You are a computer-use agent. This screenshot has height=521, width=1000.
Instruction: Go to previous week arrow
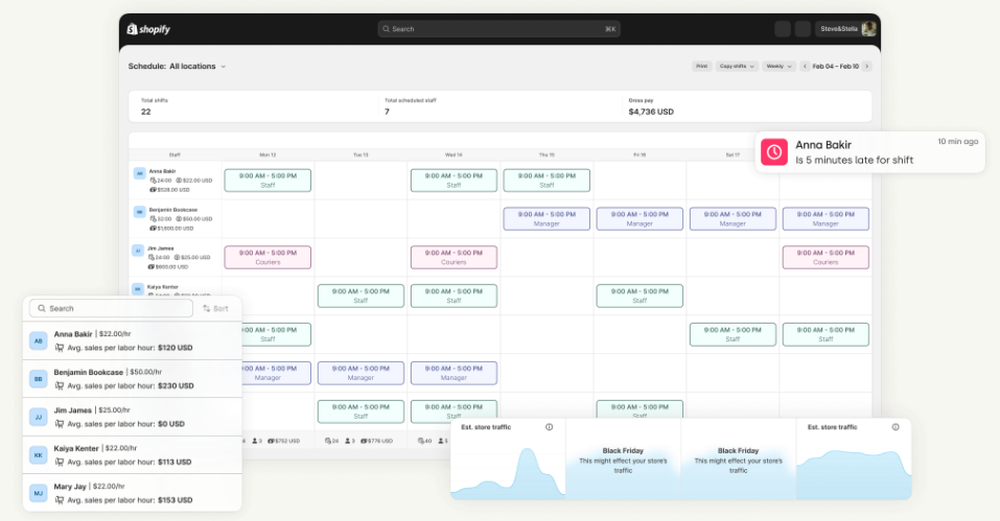click(805, 66)
